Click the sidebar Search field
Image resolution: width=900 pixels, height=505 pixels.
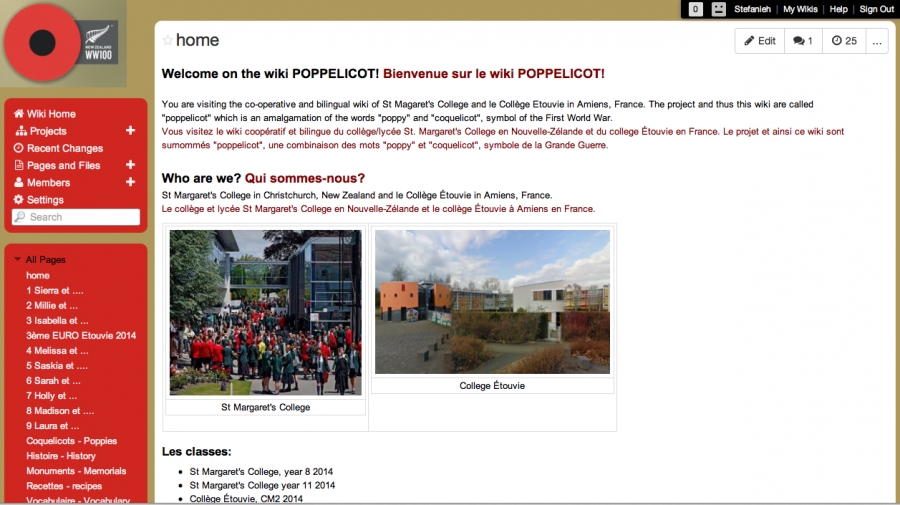(76, 217)
